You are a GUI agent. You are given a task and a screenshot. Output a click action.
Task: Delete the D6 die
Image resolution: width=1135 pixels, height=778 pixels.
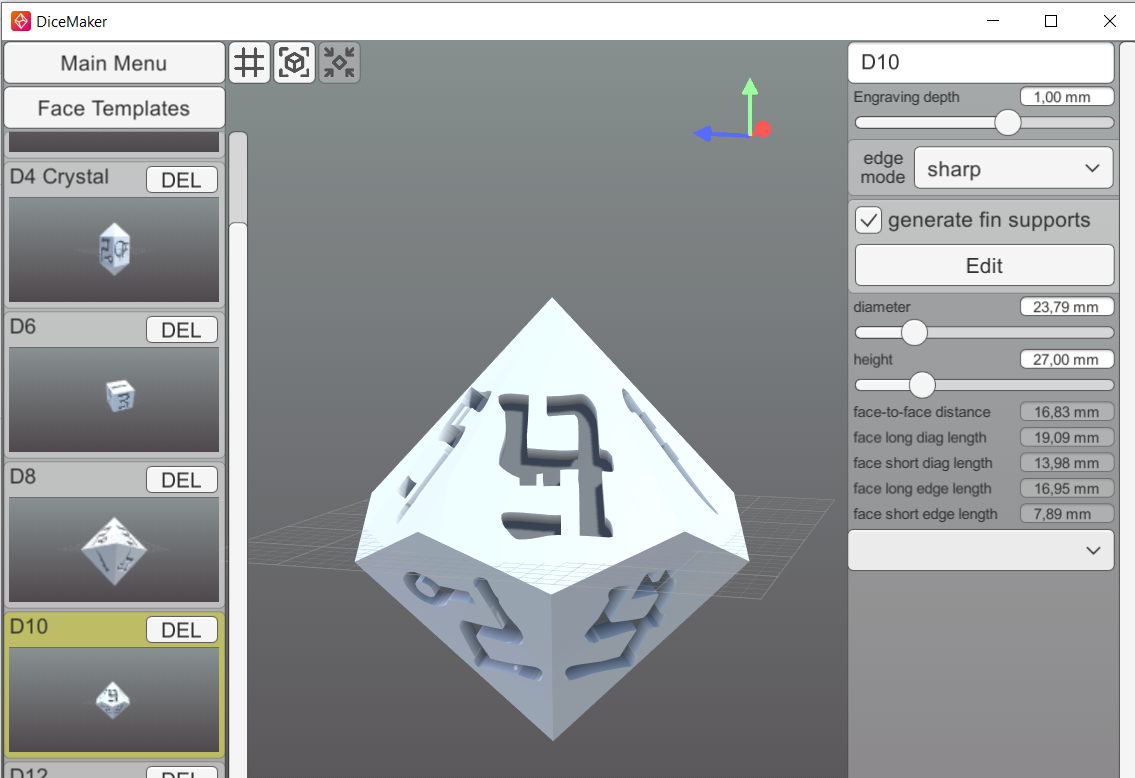[182, 329]
